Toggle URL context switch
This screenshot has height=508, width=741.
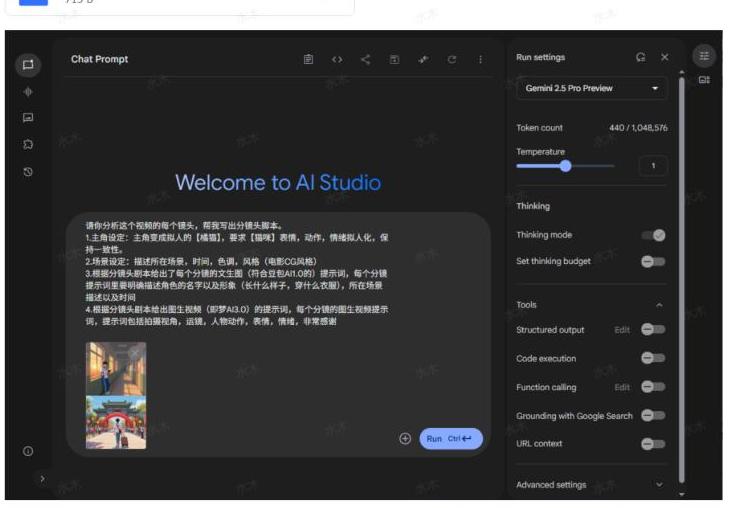point(654,444)
